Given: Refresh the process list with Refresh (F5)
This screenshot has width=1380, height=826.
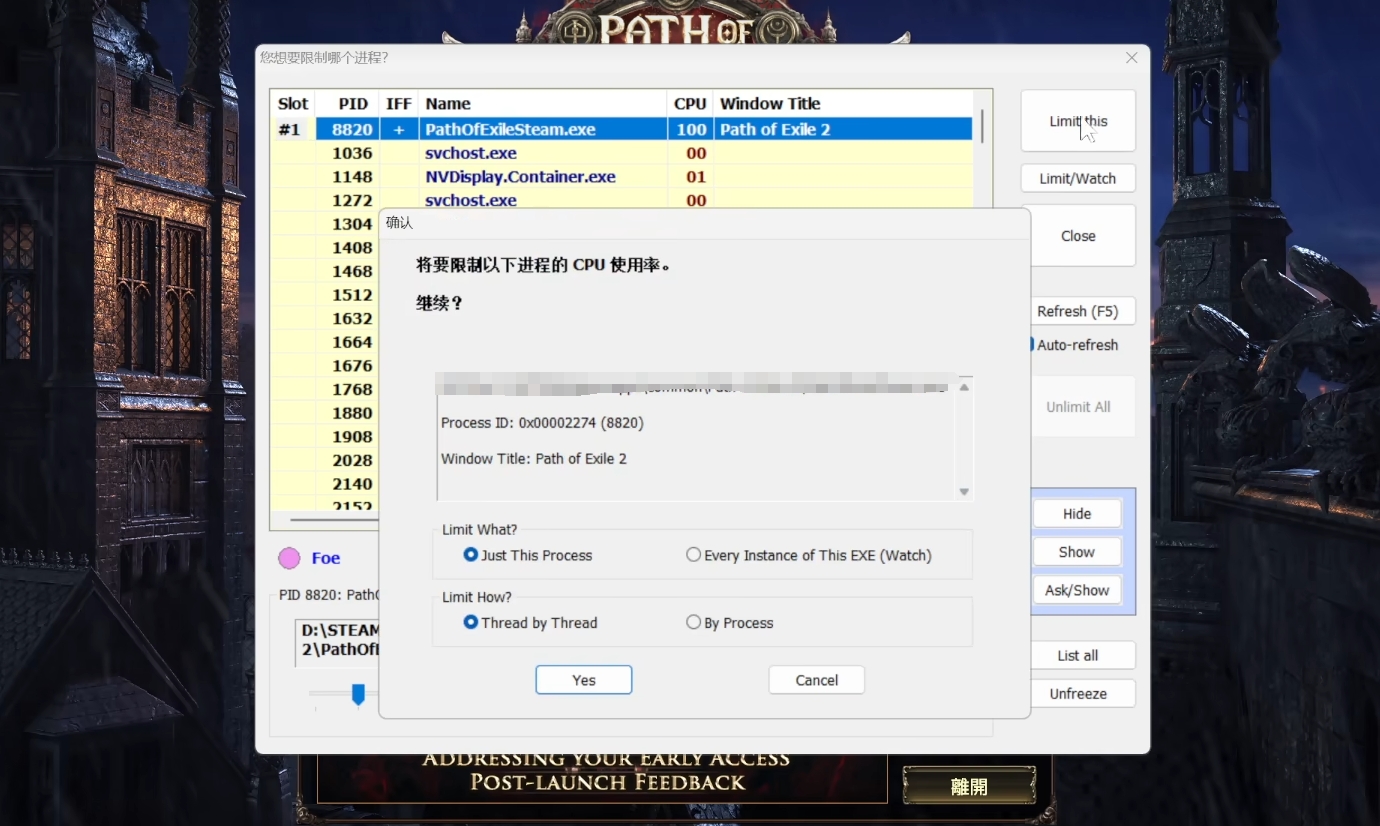Looking at the screenshot, I should [1083, 310].
